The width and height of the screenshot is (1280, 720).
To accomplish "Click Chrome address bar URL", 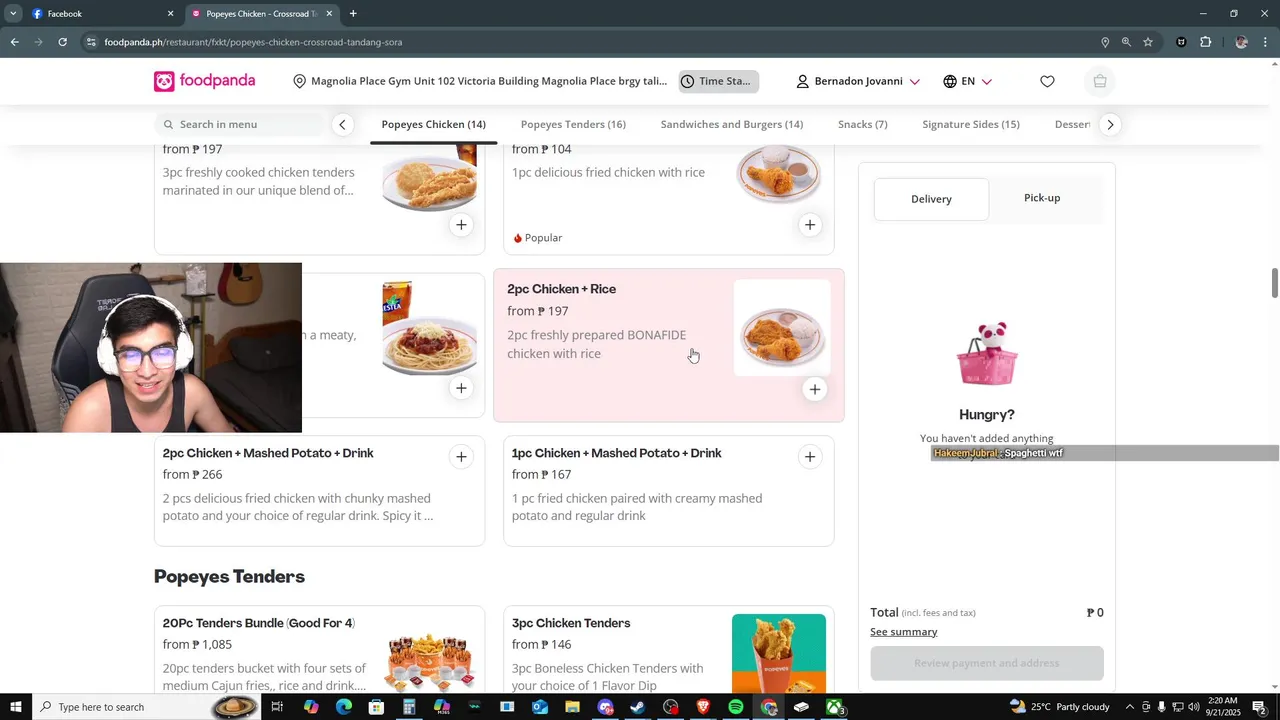I will click(253, 42).
